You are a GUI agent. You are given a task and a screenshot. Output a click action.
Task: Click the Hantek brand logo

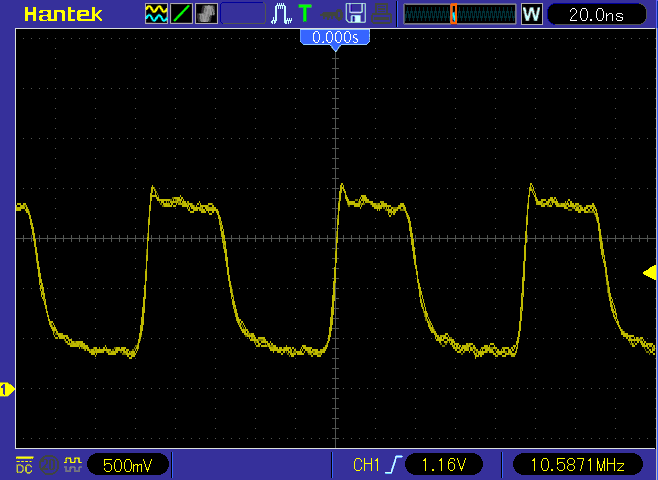(63, 14)
